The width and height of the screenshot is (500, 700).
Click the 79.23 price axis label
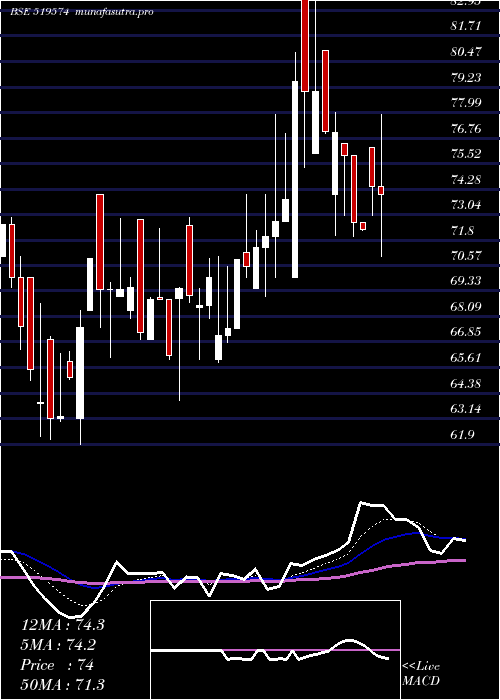click(466, 77)
